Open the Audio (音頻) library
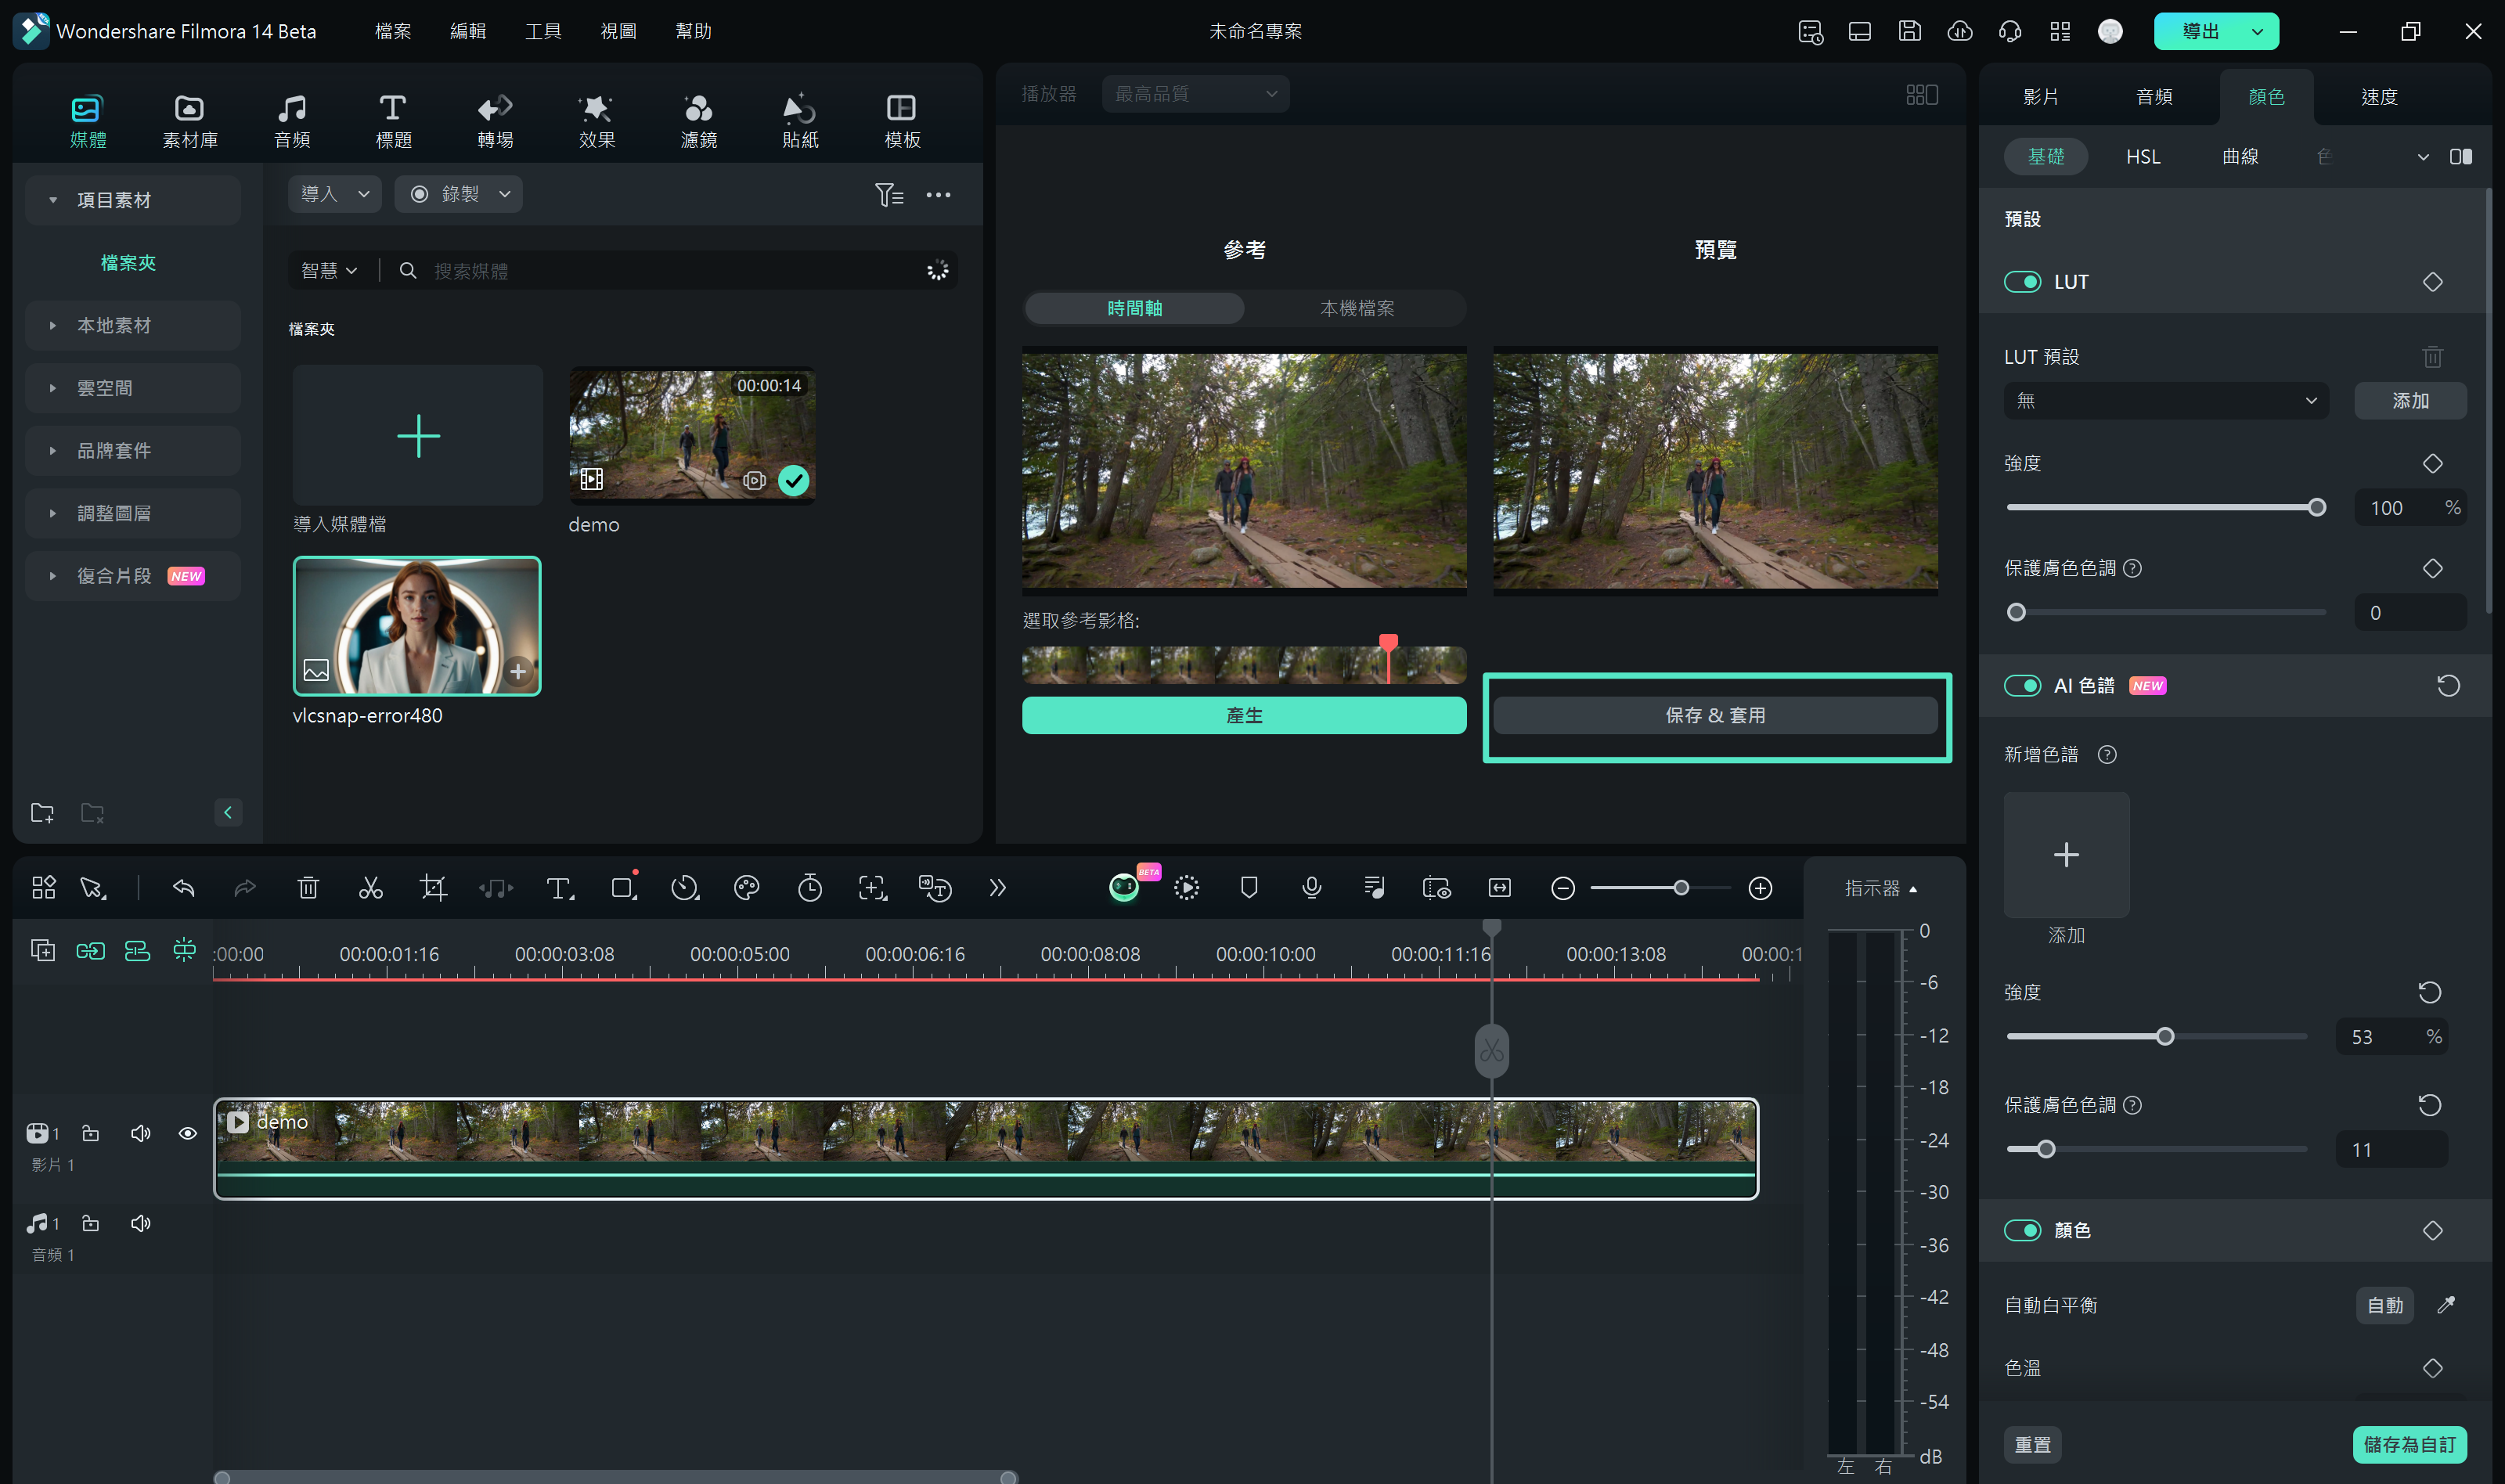This screenshot has width=2505, height=1484. pyautogui.click(x=292, y=121)
